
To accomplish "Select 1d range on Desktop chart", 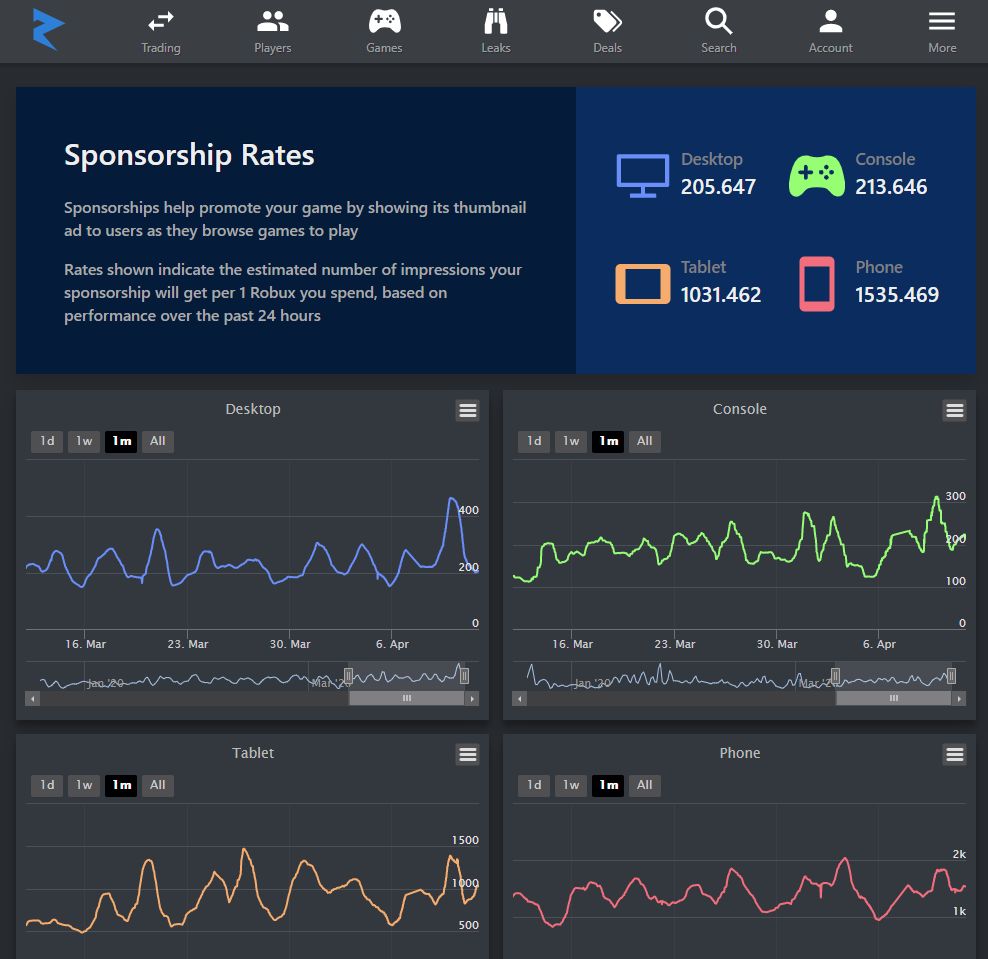I will tap(47, 441).
